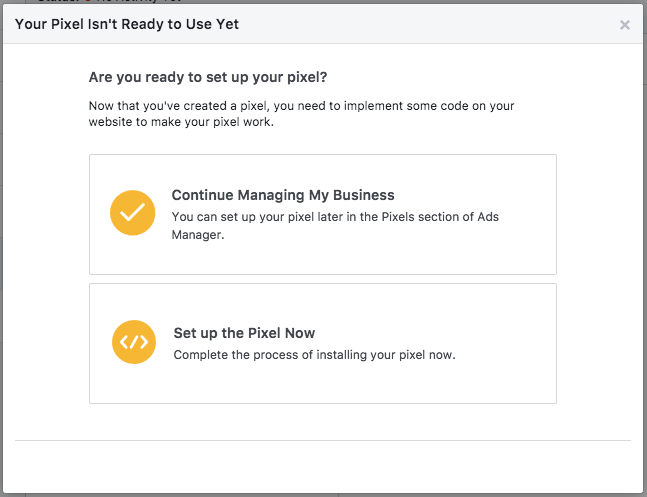Click the "Now that you've created a pixel" line

[x=301, y=105]
